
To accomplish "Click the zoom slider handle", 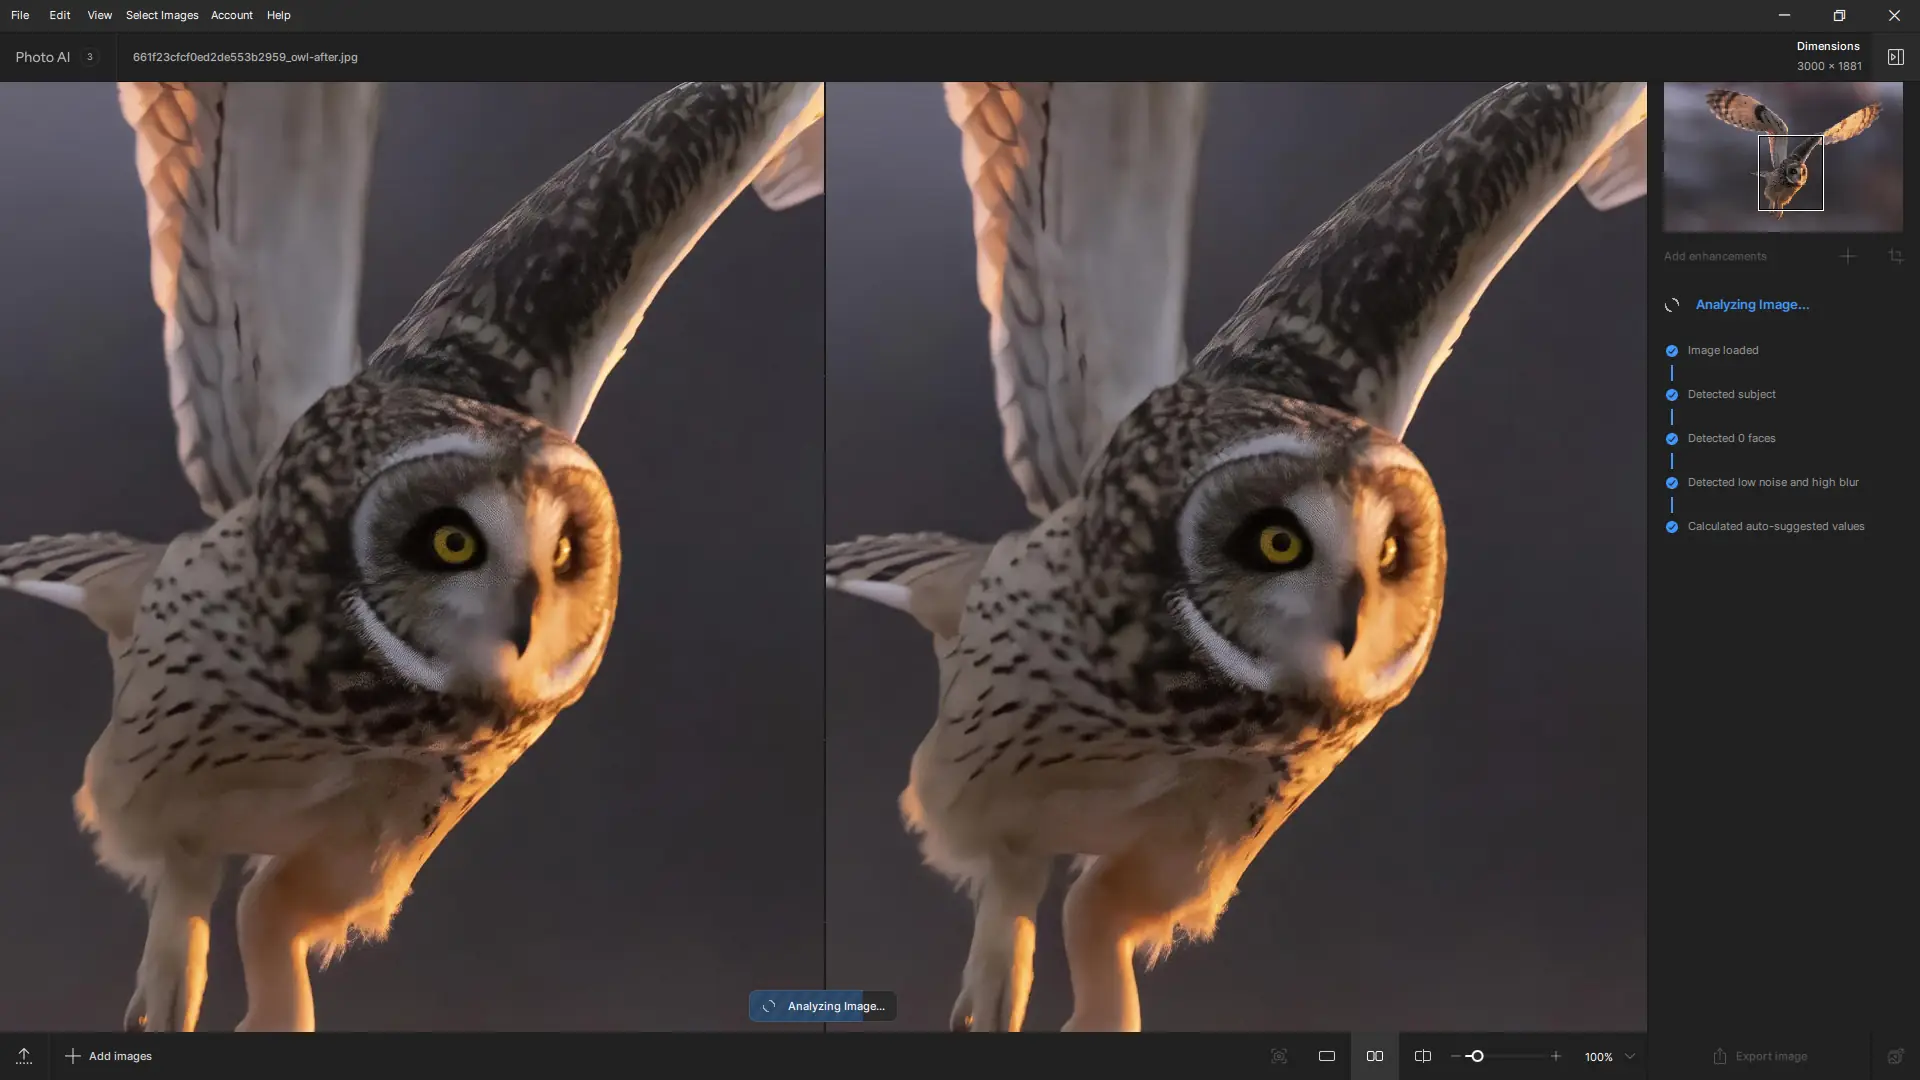I will click(x=1476, y=1056).
